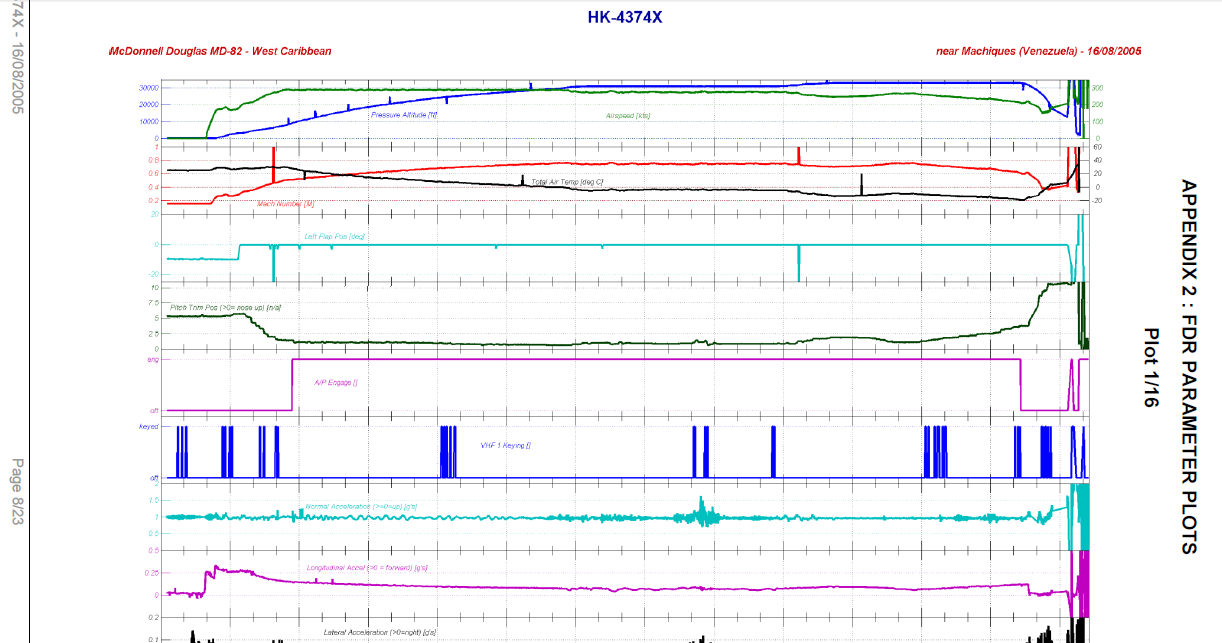Click the A/P Engage plot label
1222x643 pixels.
point(336,382)
